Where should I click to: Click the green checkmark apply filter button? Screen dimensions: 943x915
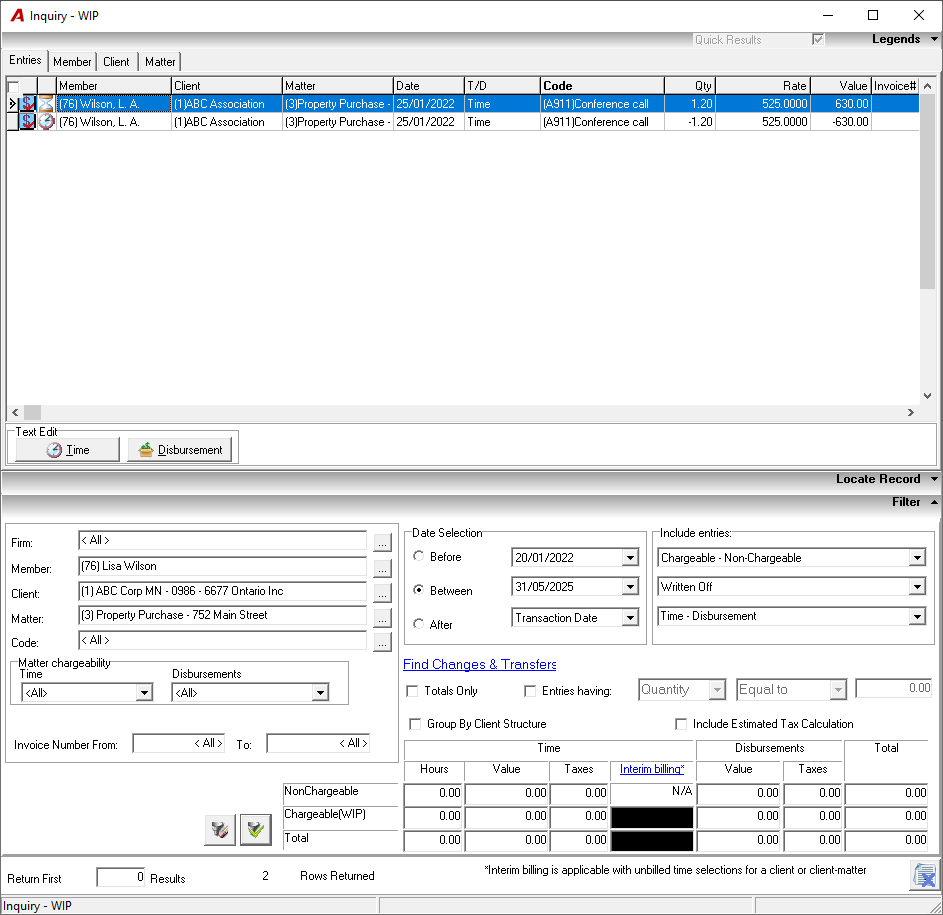coord(256,830)
